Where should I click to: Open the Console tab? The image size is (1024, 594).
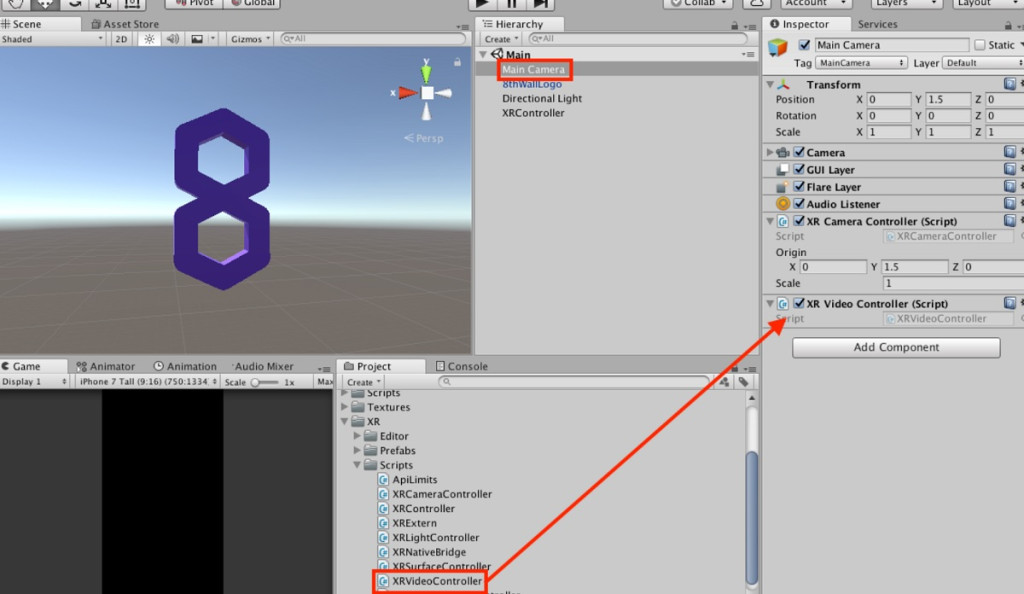point(467,366)
